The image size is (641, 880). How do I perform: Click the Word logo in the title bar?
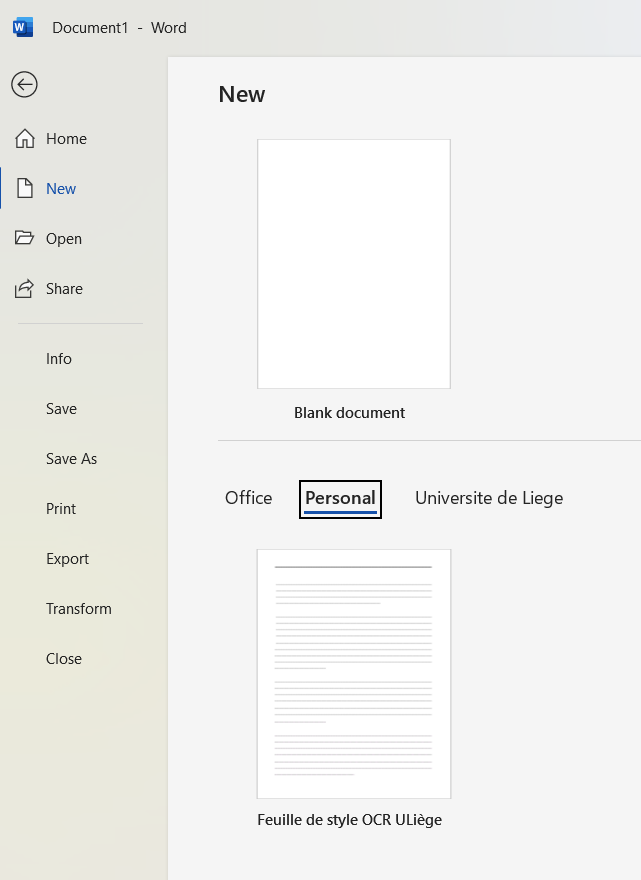click(x=23, y=28)
